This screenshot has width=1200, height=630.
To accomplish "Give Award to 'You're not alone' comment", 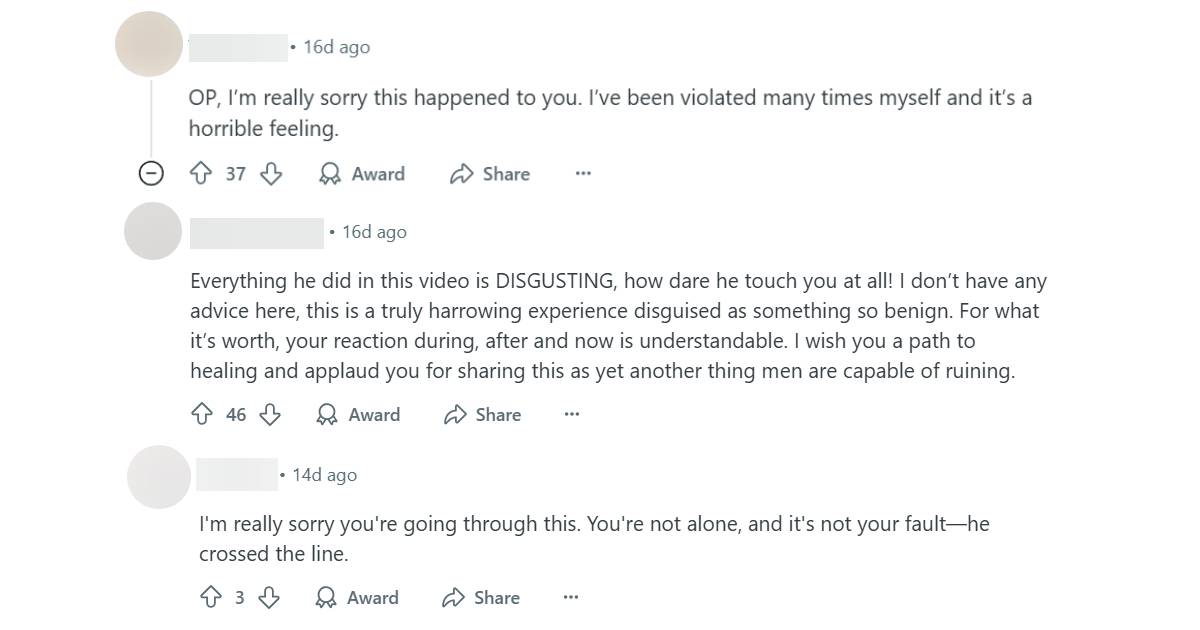I will pyautogui.click(x=357, y=598).
